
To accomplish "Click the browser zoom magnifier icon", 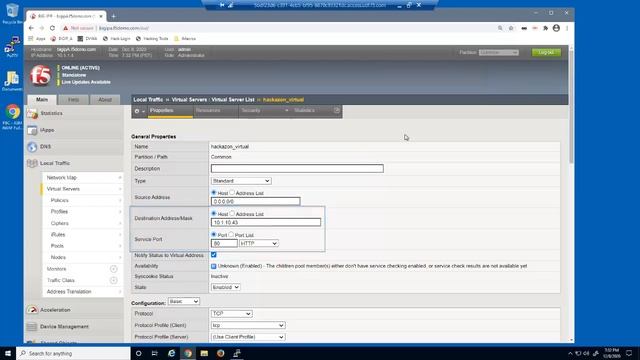I will [500, 28].
